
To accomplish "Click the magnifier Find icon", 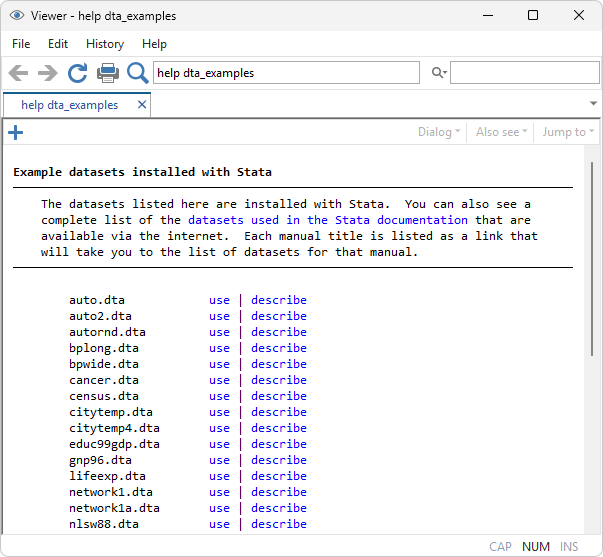I will [x=137, y=73].
